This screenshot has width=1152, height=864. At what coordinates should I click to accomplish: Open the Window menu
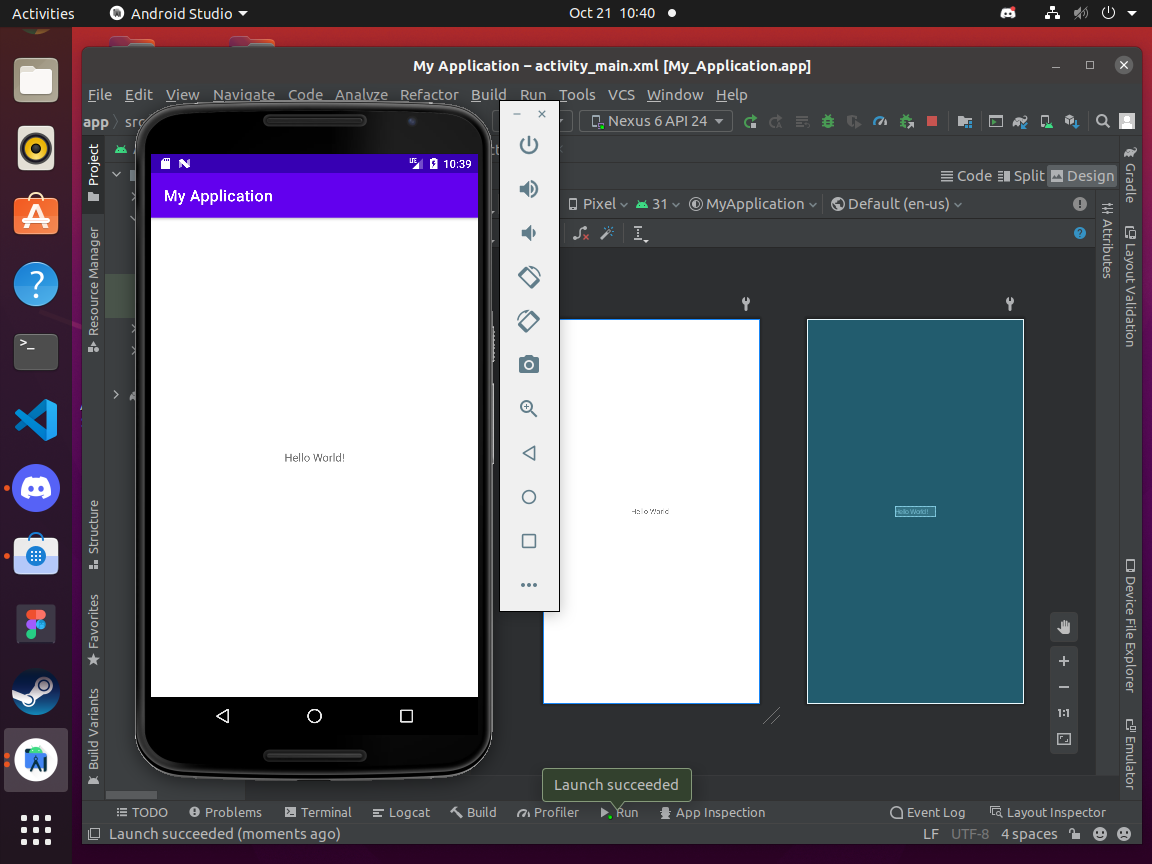click(674, 95)
